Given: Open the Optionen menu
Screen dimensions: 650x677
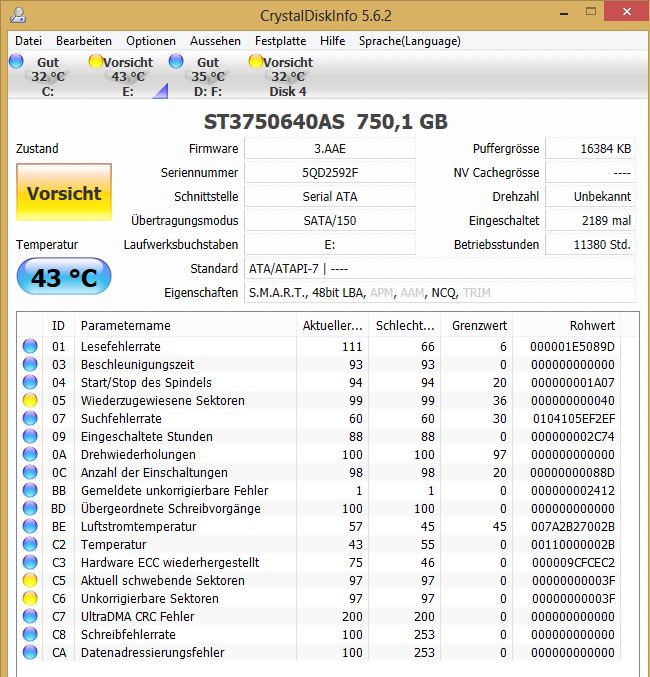Looking at the screenshot, I should click(151, 41).
